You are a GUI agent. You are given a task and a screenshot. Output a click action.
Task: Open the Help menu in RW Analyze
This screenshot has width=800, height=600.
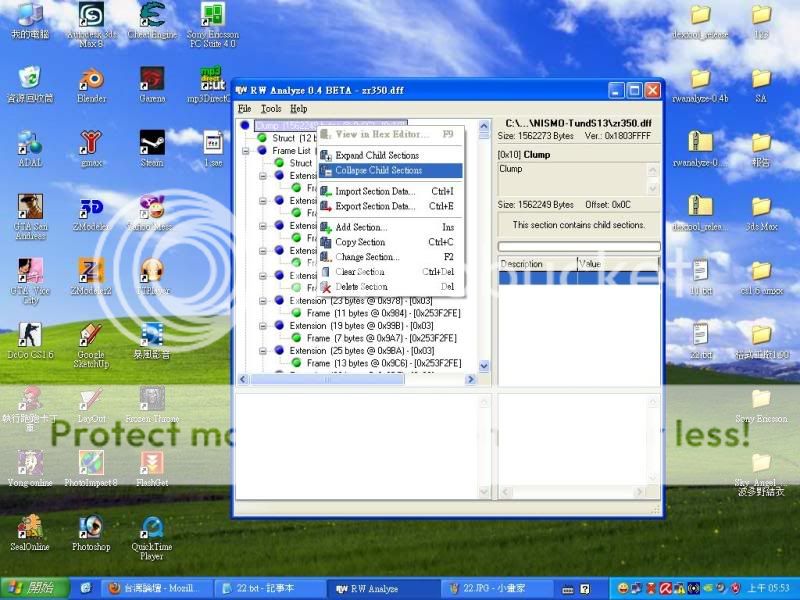click(298, 108)
